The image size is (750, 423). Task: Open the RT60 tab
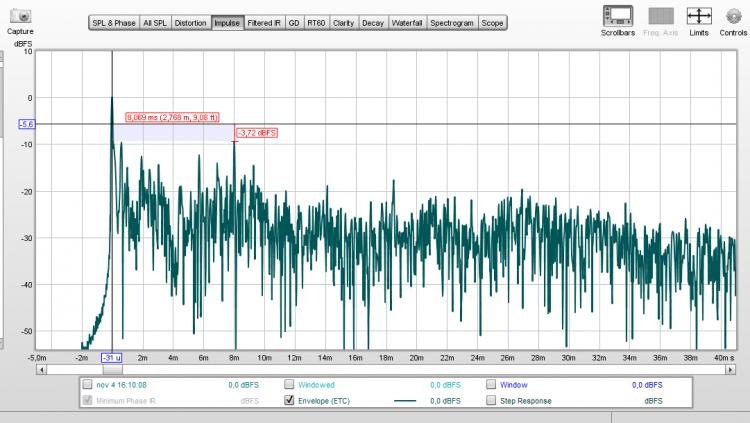(x=316, y=23)
